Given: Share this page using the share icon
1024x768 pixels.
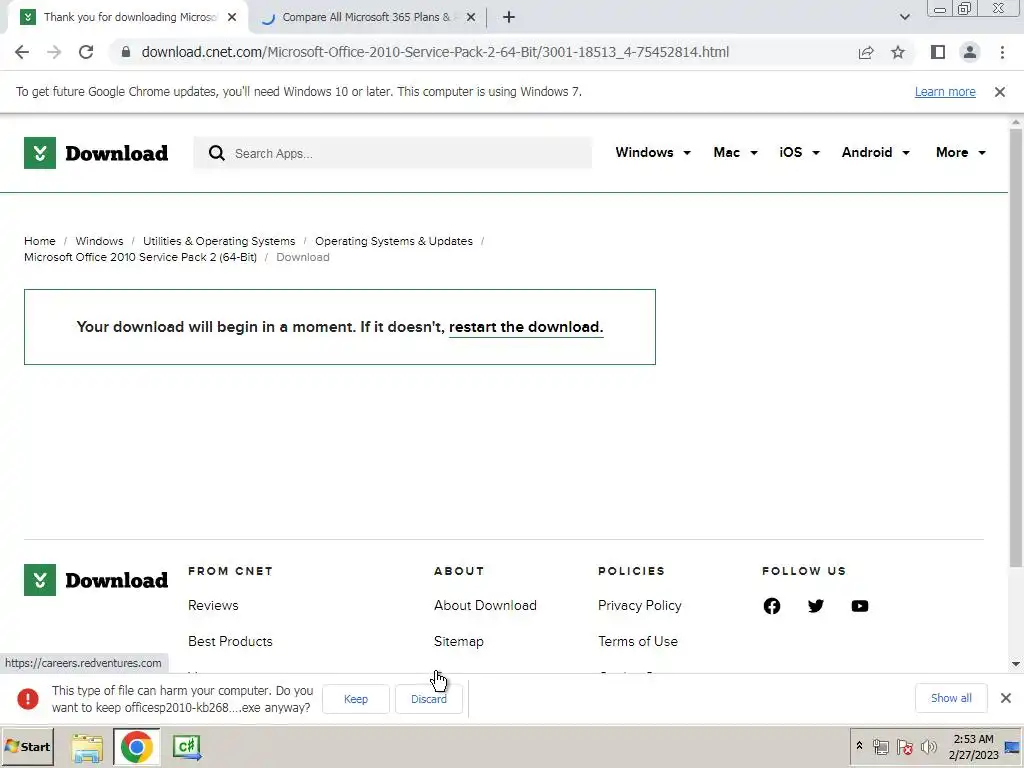Looking at the screenshot, I should tap(866, 52).
